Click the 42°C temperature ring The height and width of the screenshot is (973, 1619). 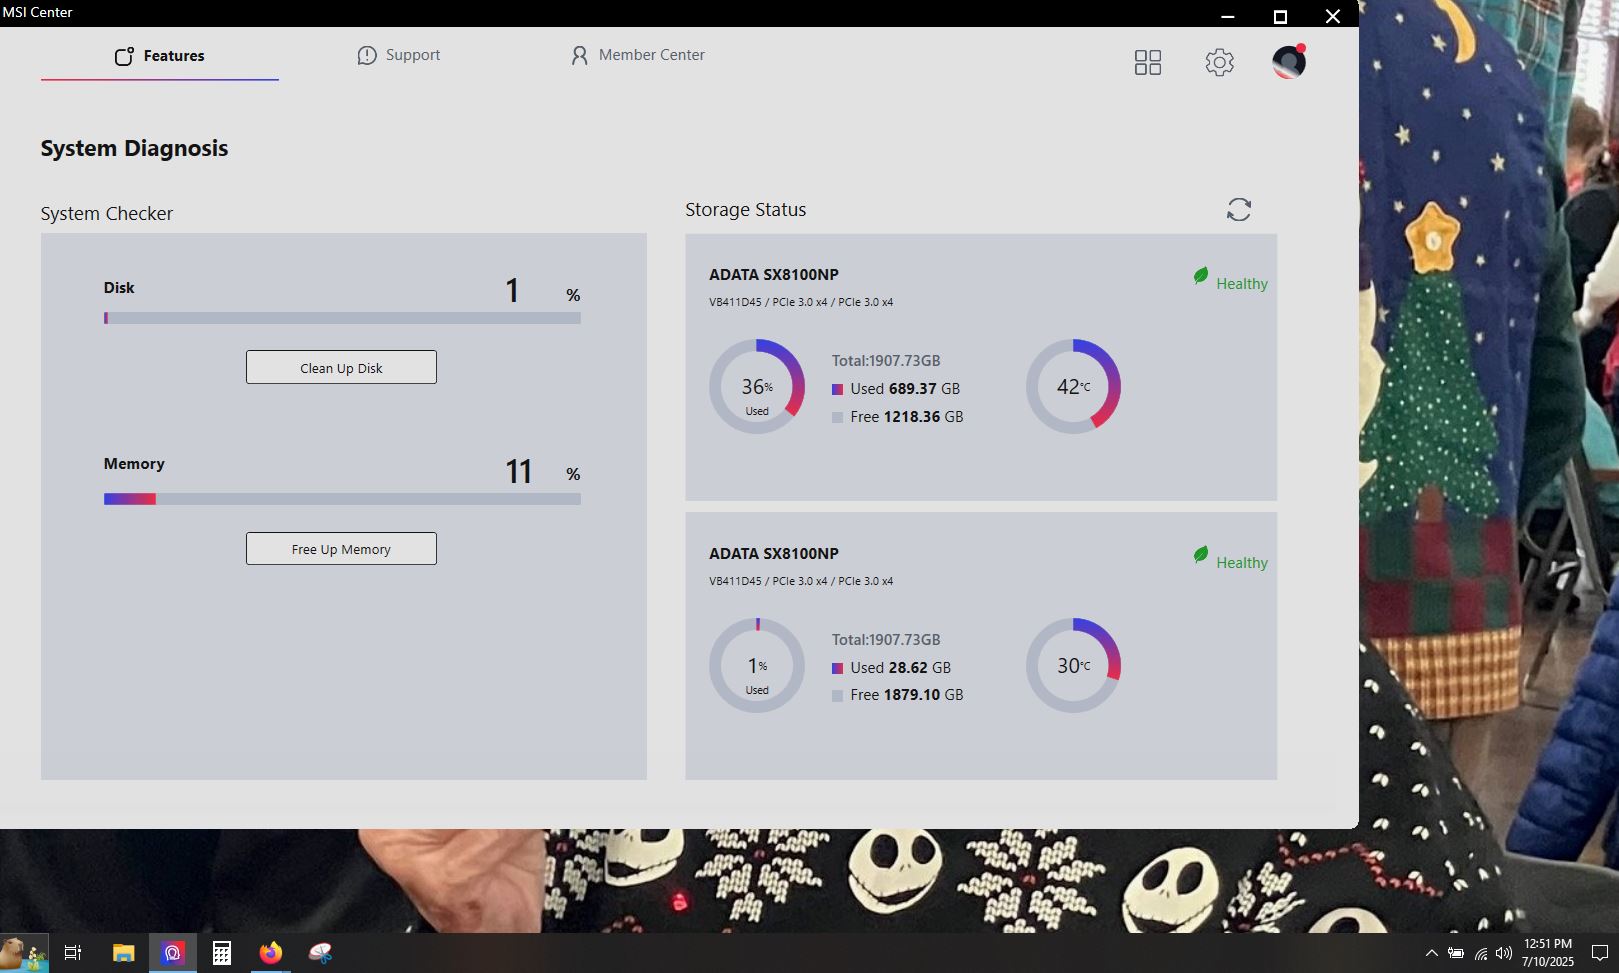coord(1073,386)
